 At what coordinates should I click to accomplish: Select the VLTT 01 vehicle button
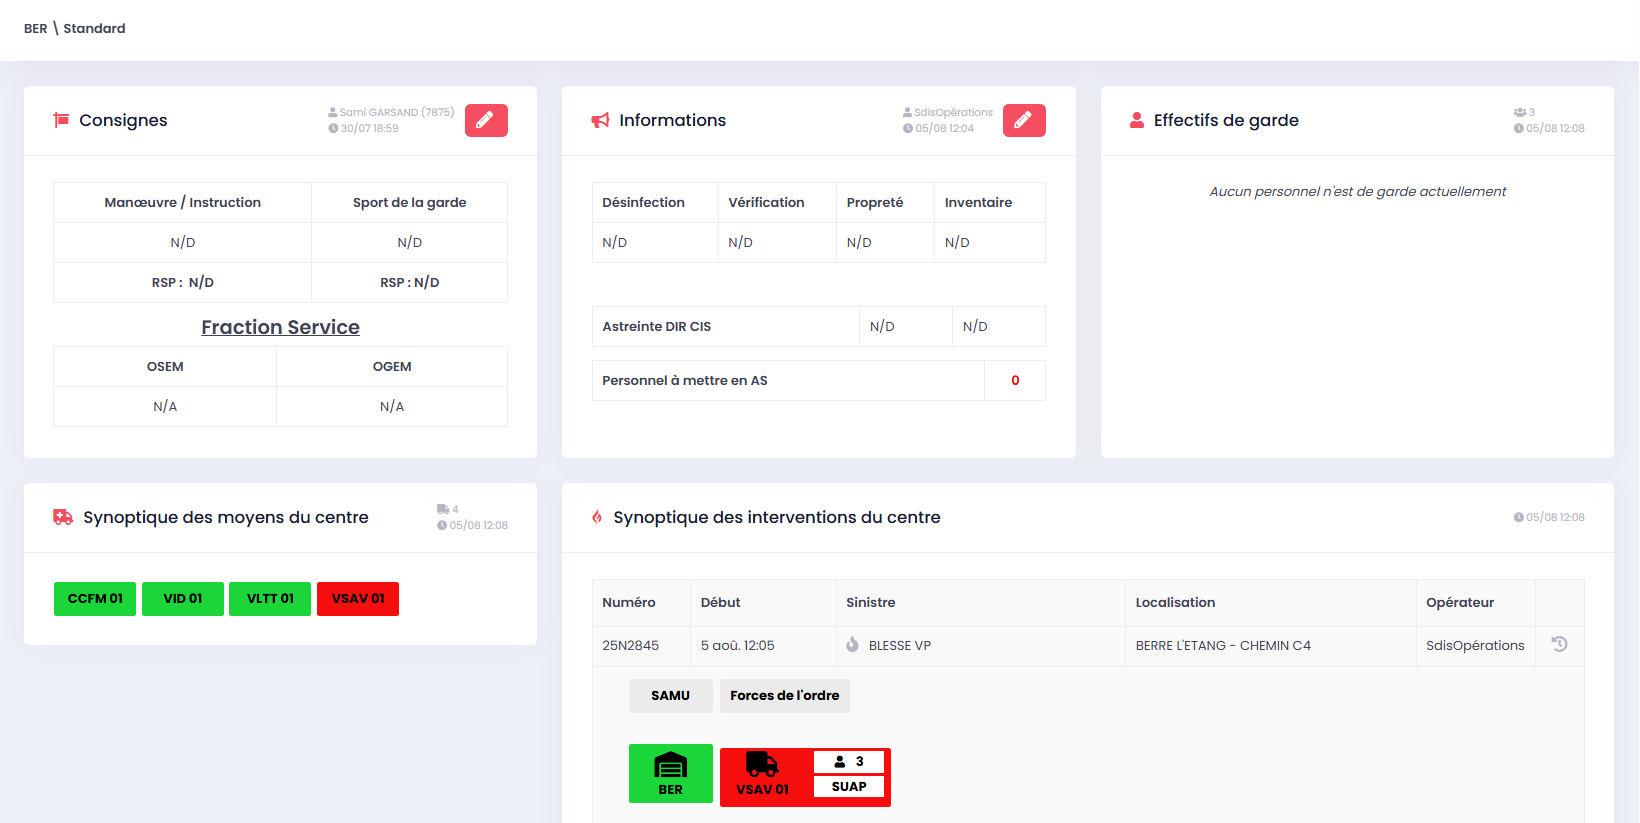click(270, 599)
